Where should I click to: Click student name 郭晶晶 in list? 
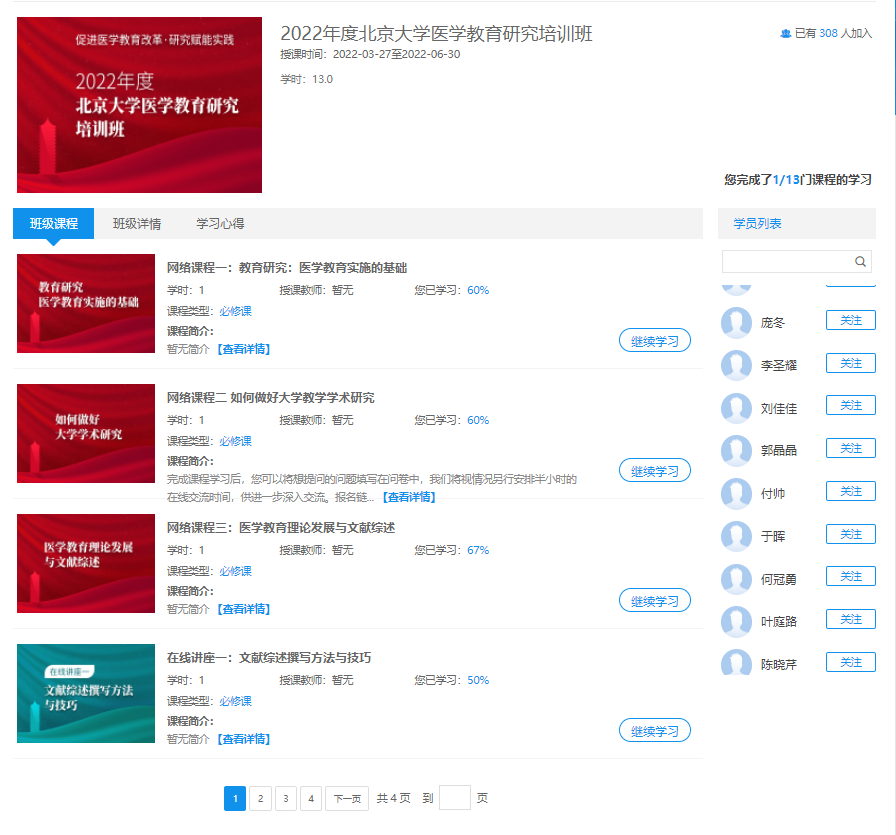pyautogui.click(x=778, y=450)
